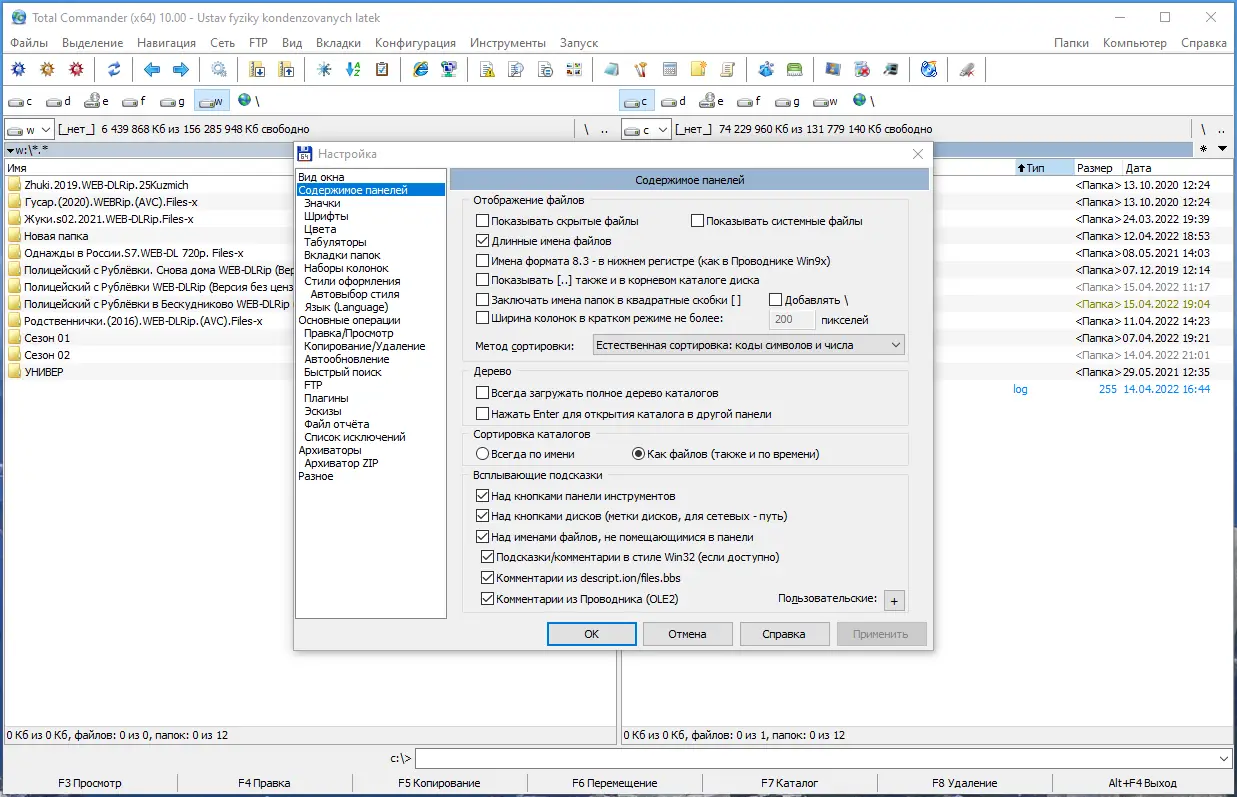This screenshot has height=797, width=1237.
Task: Click the scroll document toolbar icon
Action: point(728,69)
